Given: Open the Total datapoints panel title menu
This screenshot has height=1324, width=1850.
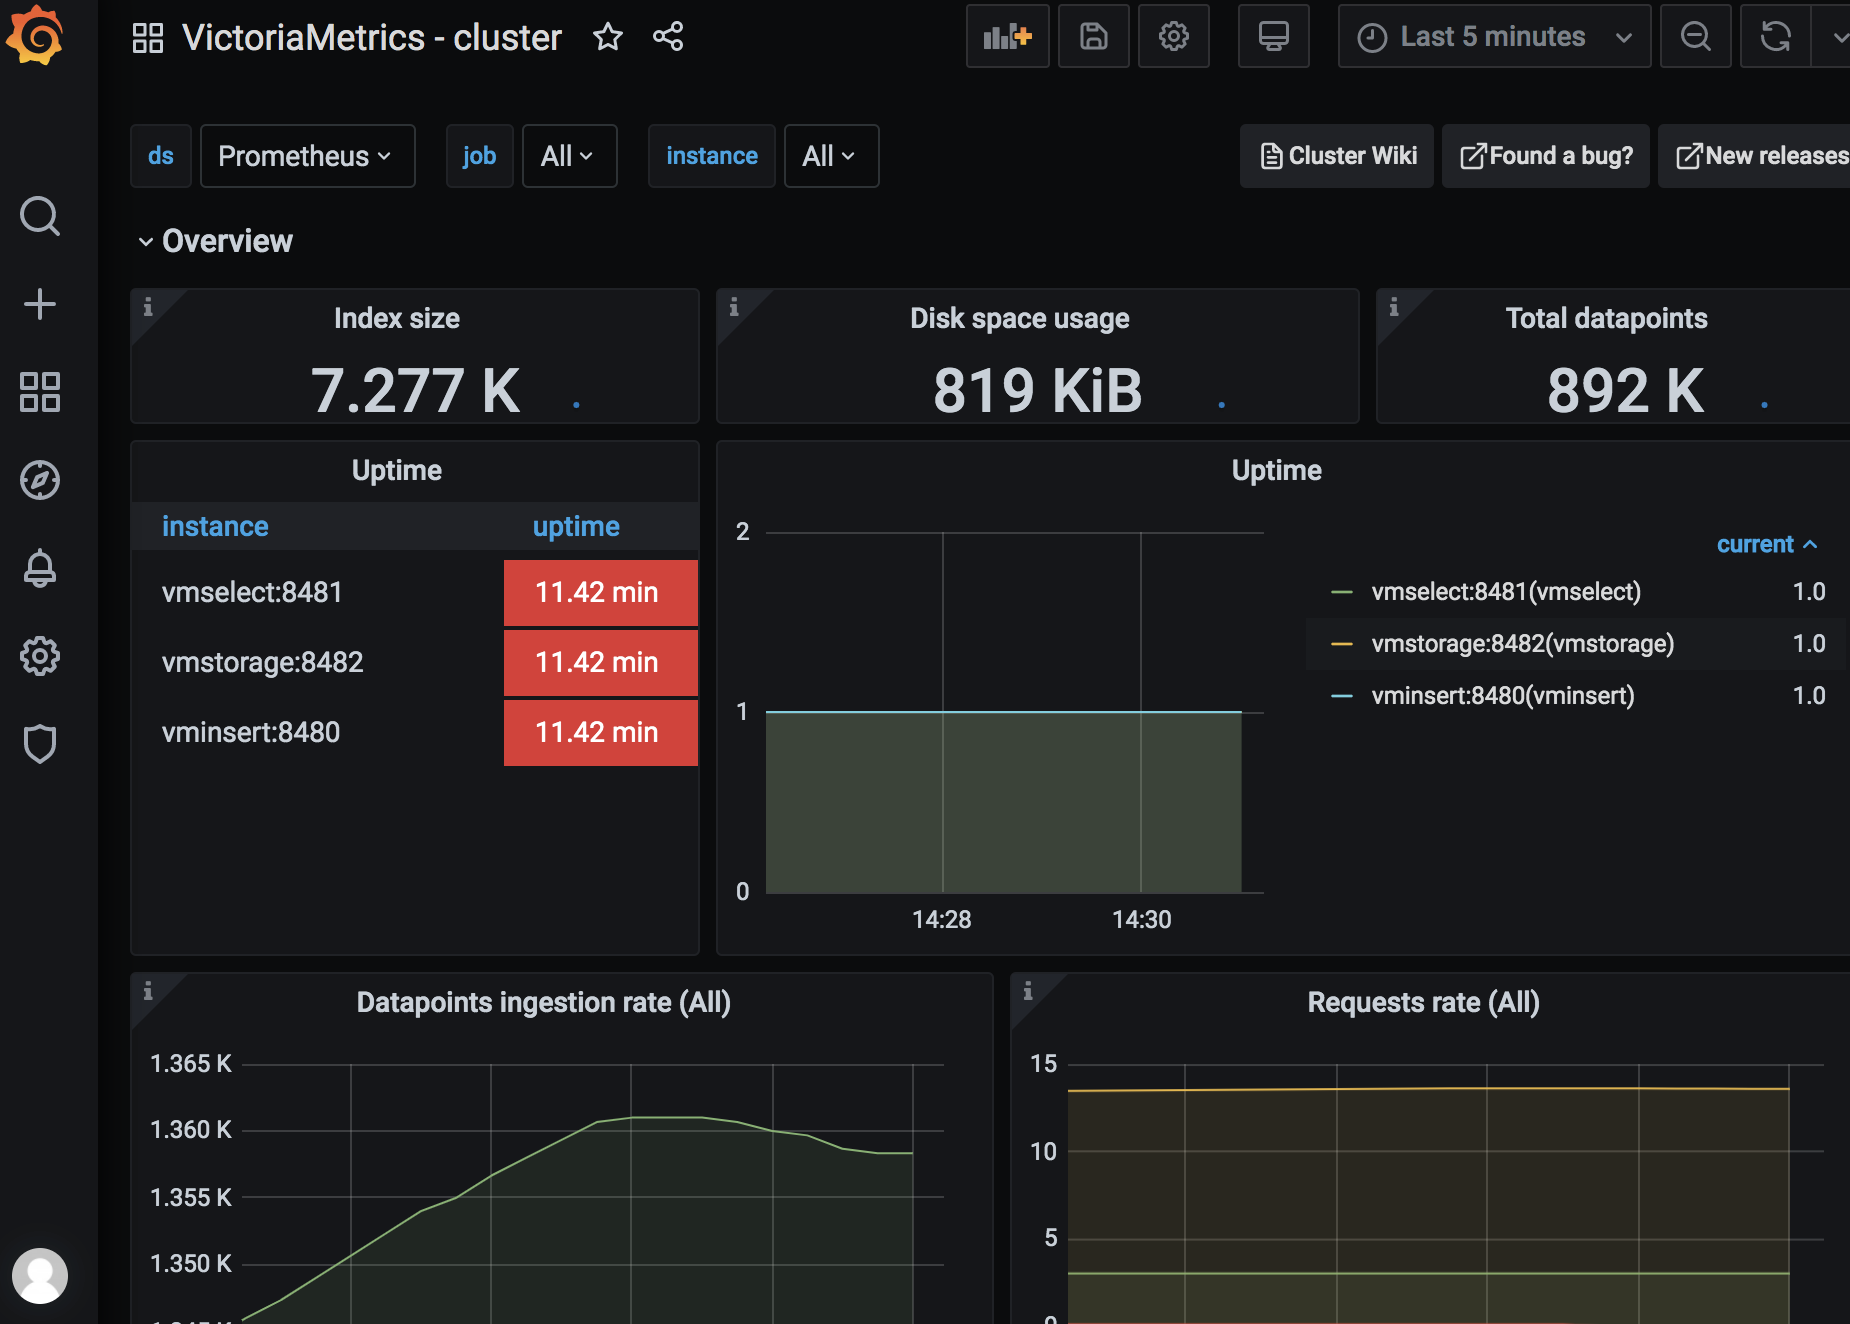Looking at the screenshot, I should 1606,318.
